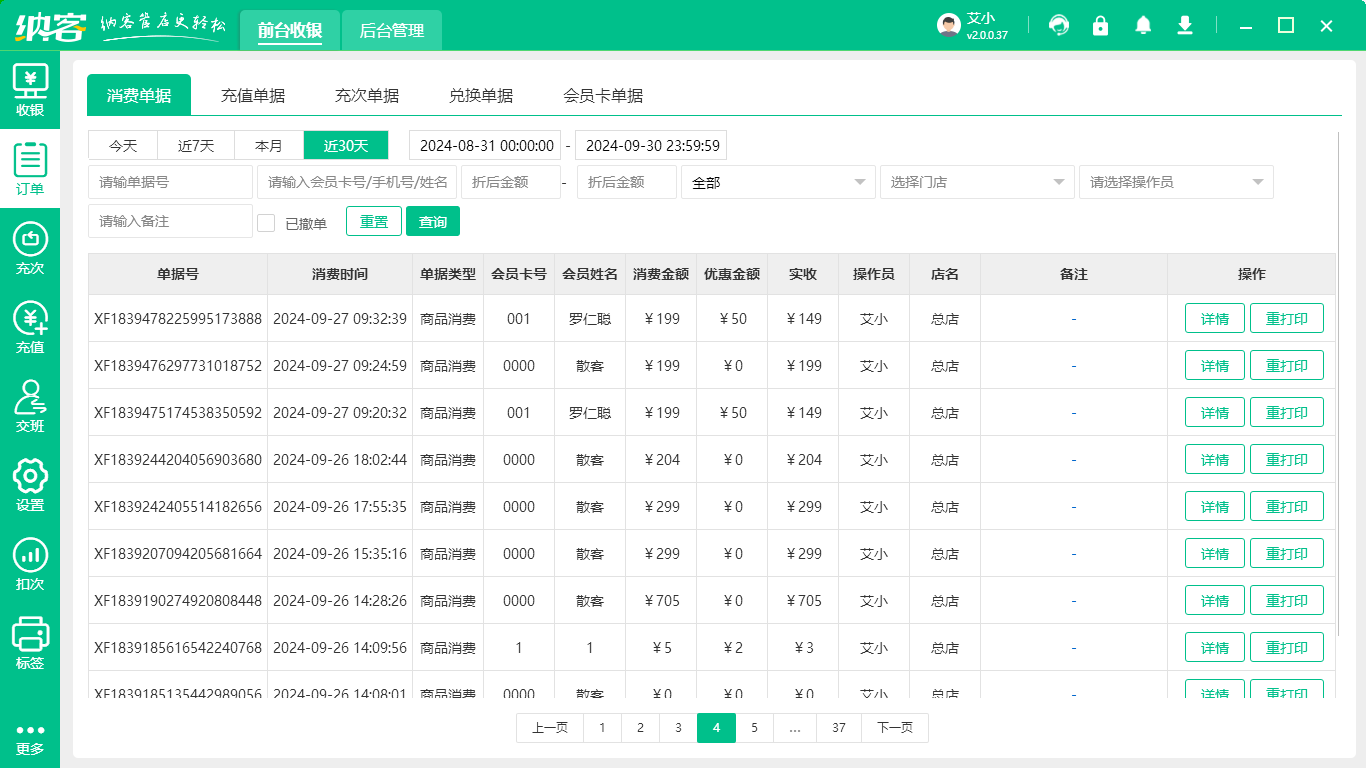This screenshot has height=768, width=1366.
Task: Open 设置 settings from the sidebar
Action: click(30, 488)
